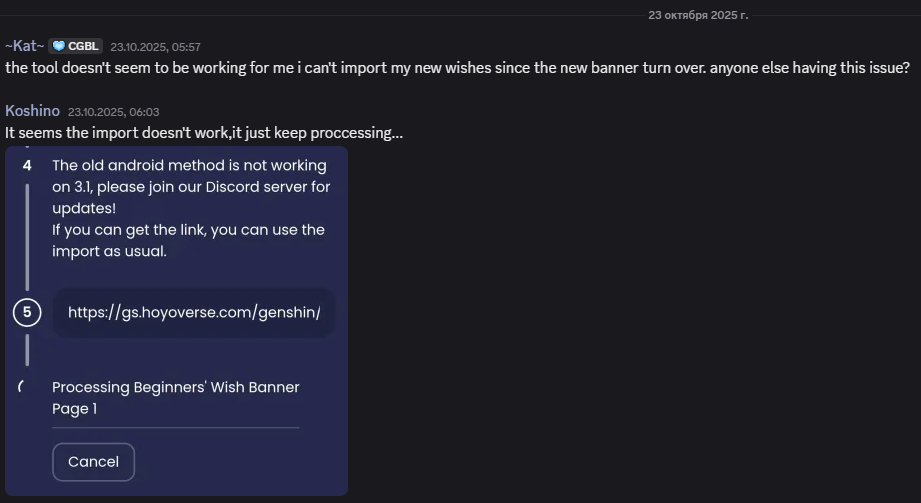Click the vertical connector line below step 5
The height and width of the screenshot is (503, 921).
27,350
